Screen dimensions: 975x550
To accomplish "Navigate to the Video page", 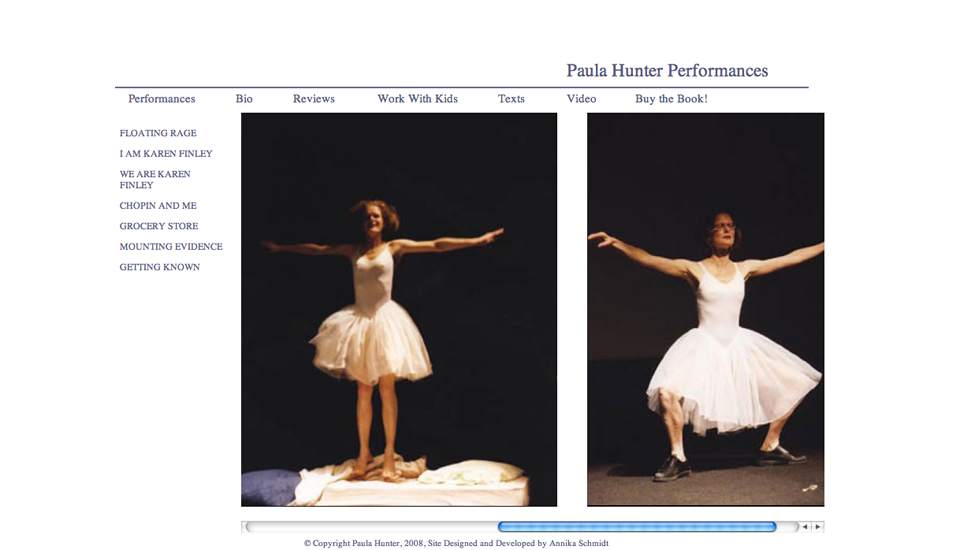I will 581,99.
